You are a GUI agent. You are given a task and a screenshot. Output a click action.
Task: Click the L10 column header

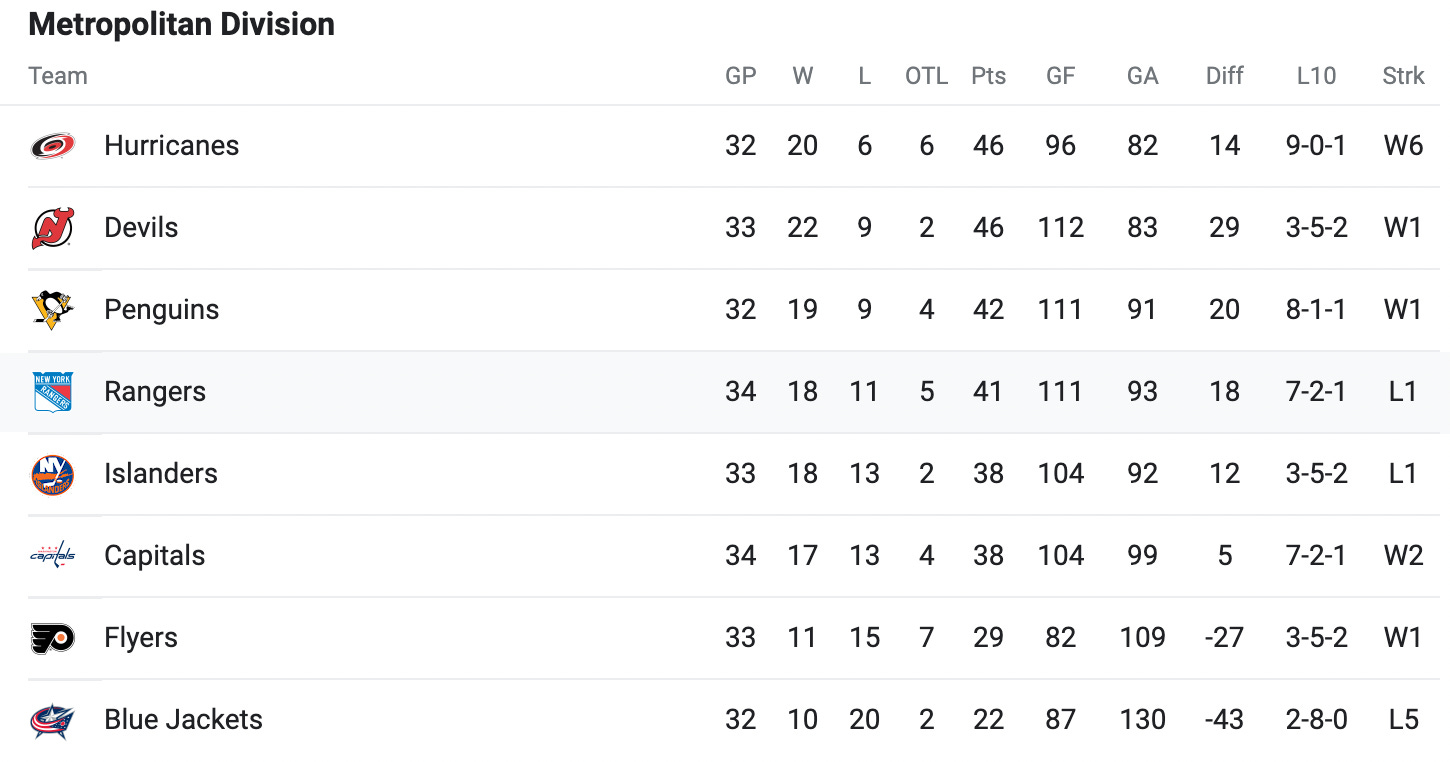click(1315, 76)
